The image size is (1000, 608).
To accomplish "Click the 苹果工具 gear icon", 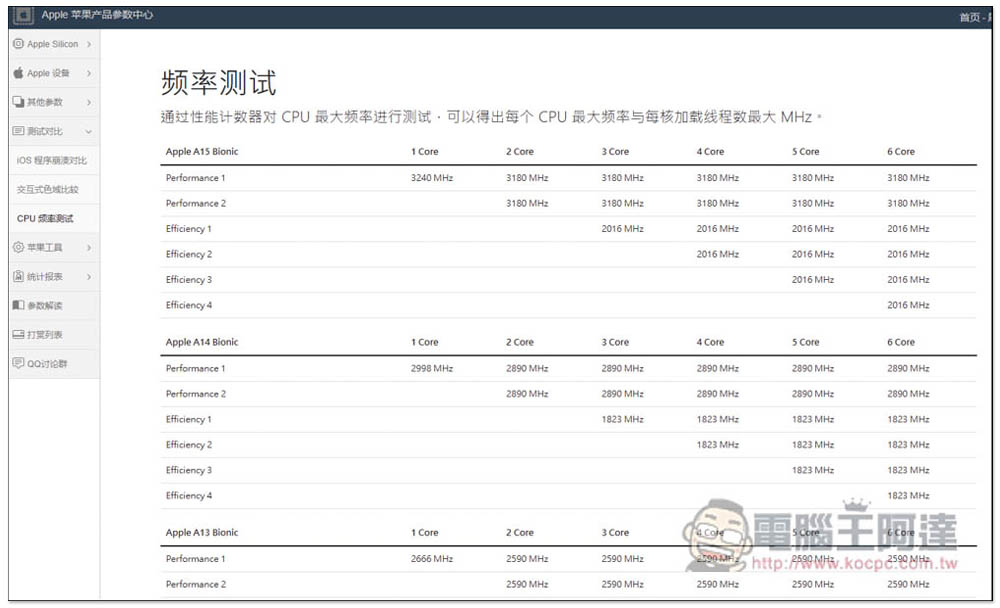I will point(18,247).
